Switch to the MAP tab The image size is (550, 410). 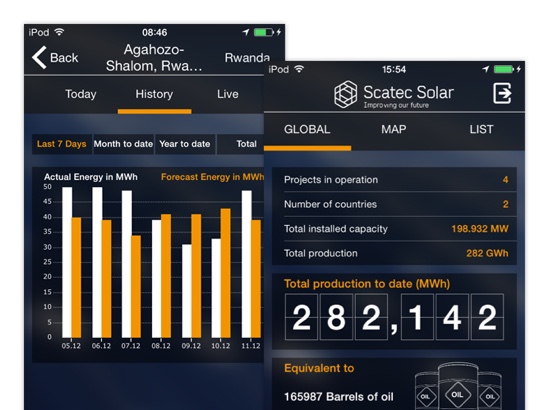[x=394, y=129]
